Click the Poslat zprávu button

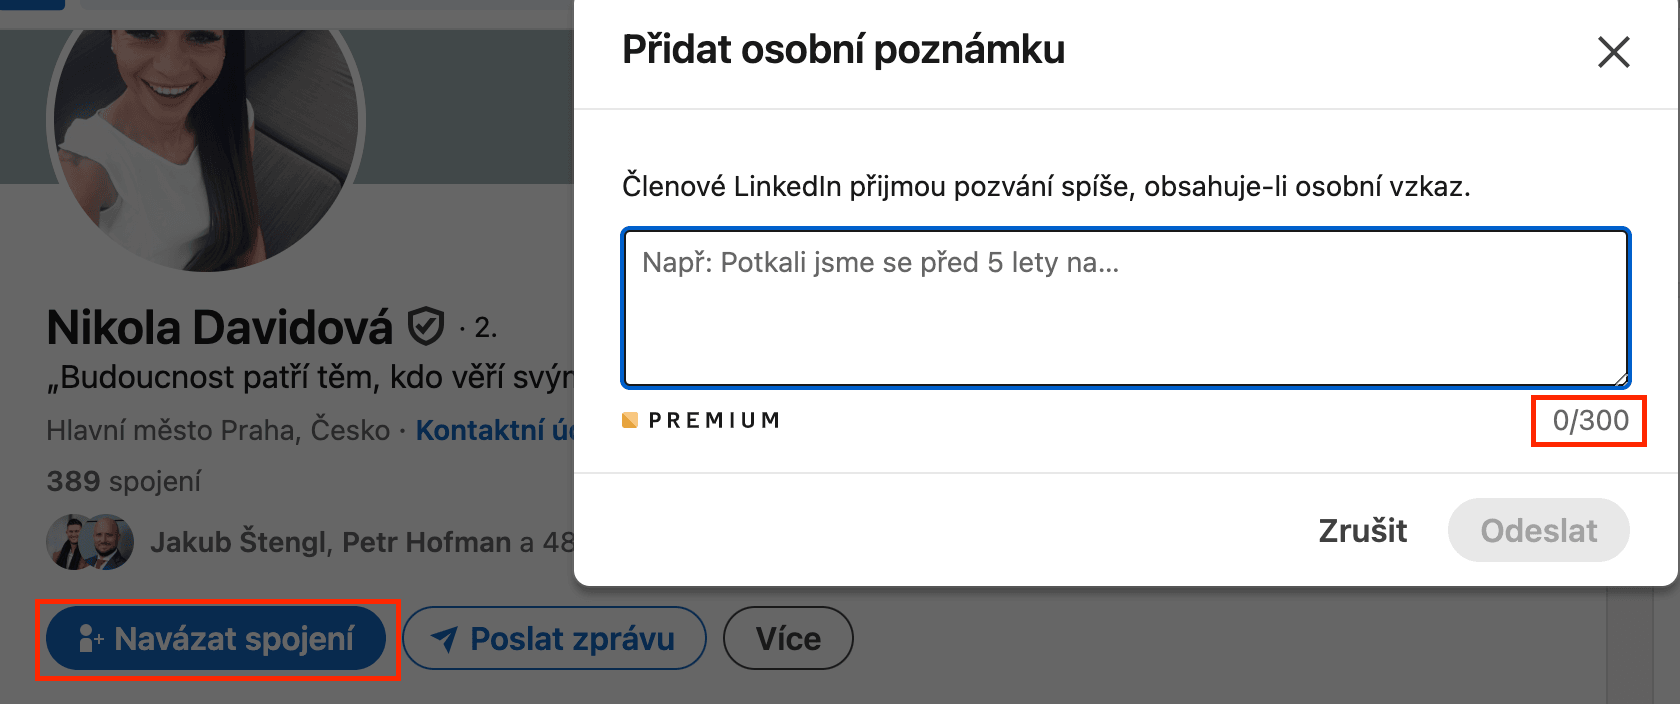pyautogui.click(x=554, y=638)
